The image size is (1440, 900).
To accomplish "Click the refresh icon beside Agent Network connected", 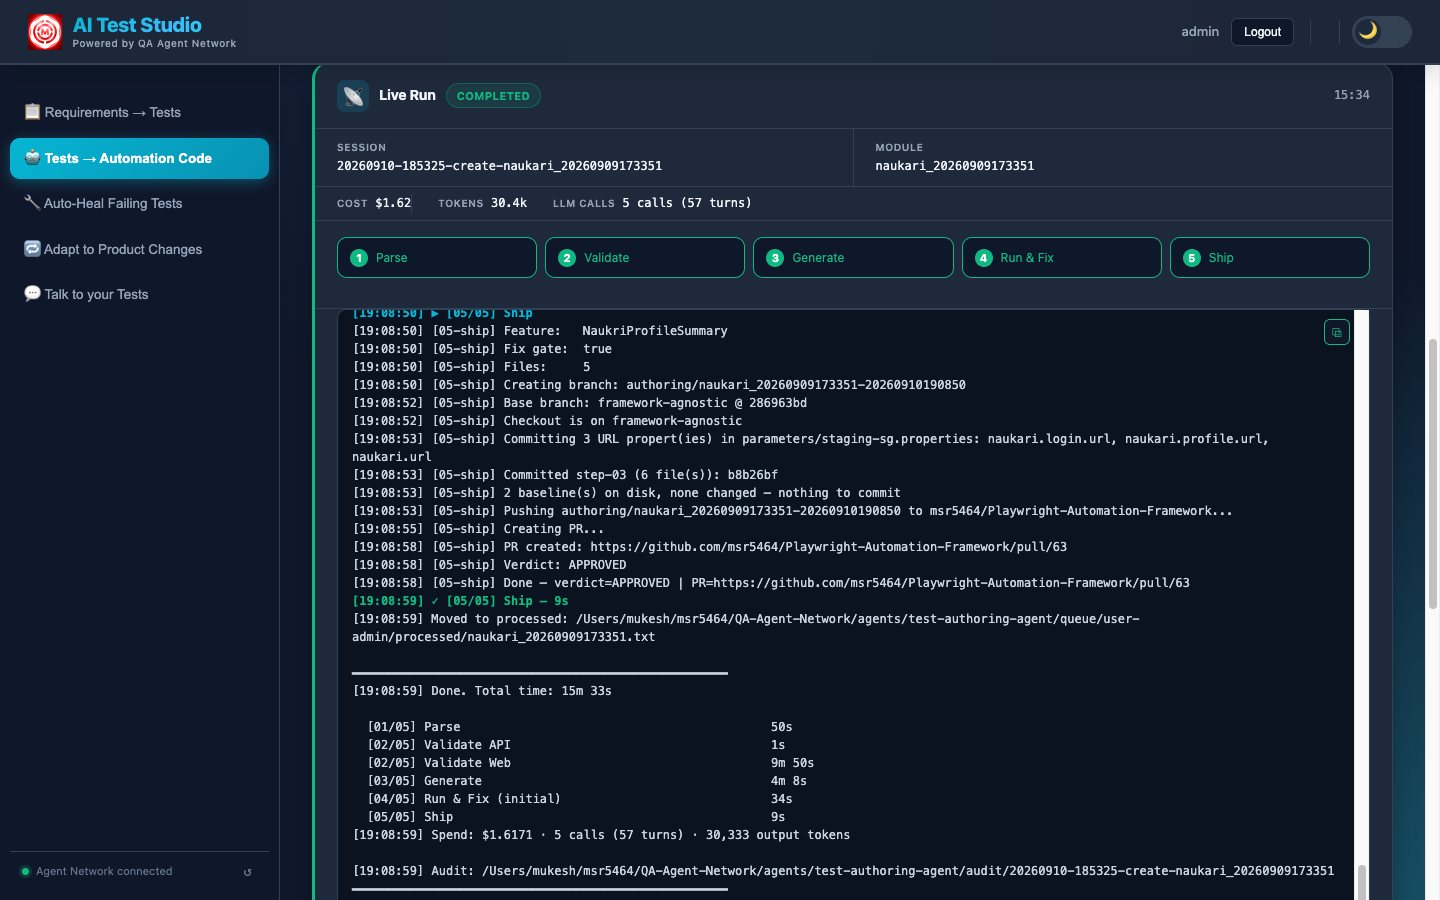I will [248, 872].
